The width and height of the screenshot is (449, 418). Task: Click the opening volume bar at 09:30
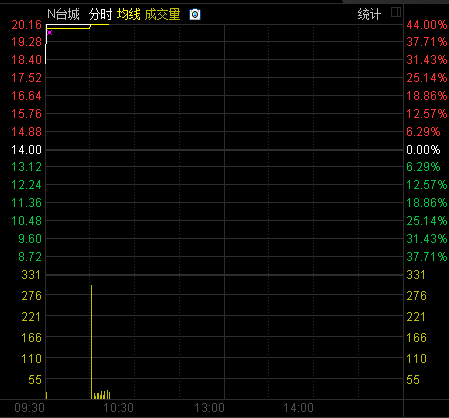46,395
